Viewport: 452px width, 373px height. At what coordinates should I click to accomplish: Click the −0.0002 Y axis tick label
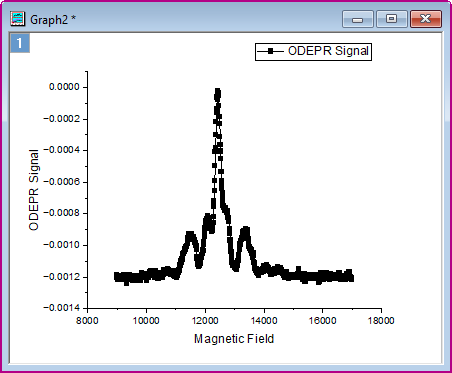click(62, 119)
